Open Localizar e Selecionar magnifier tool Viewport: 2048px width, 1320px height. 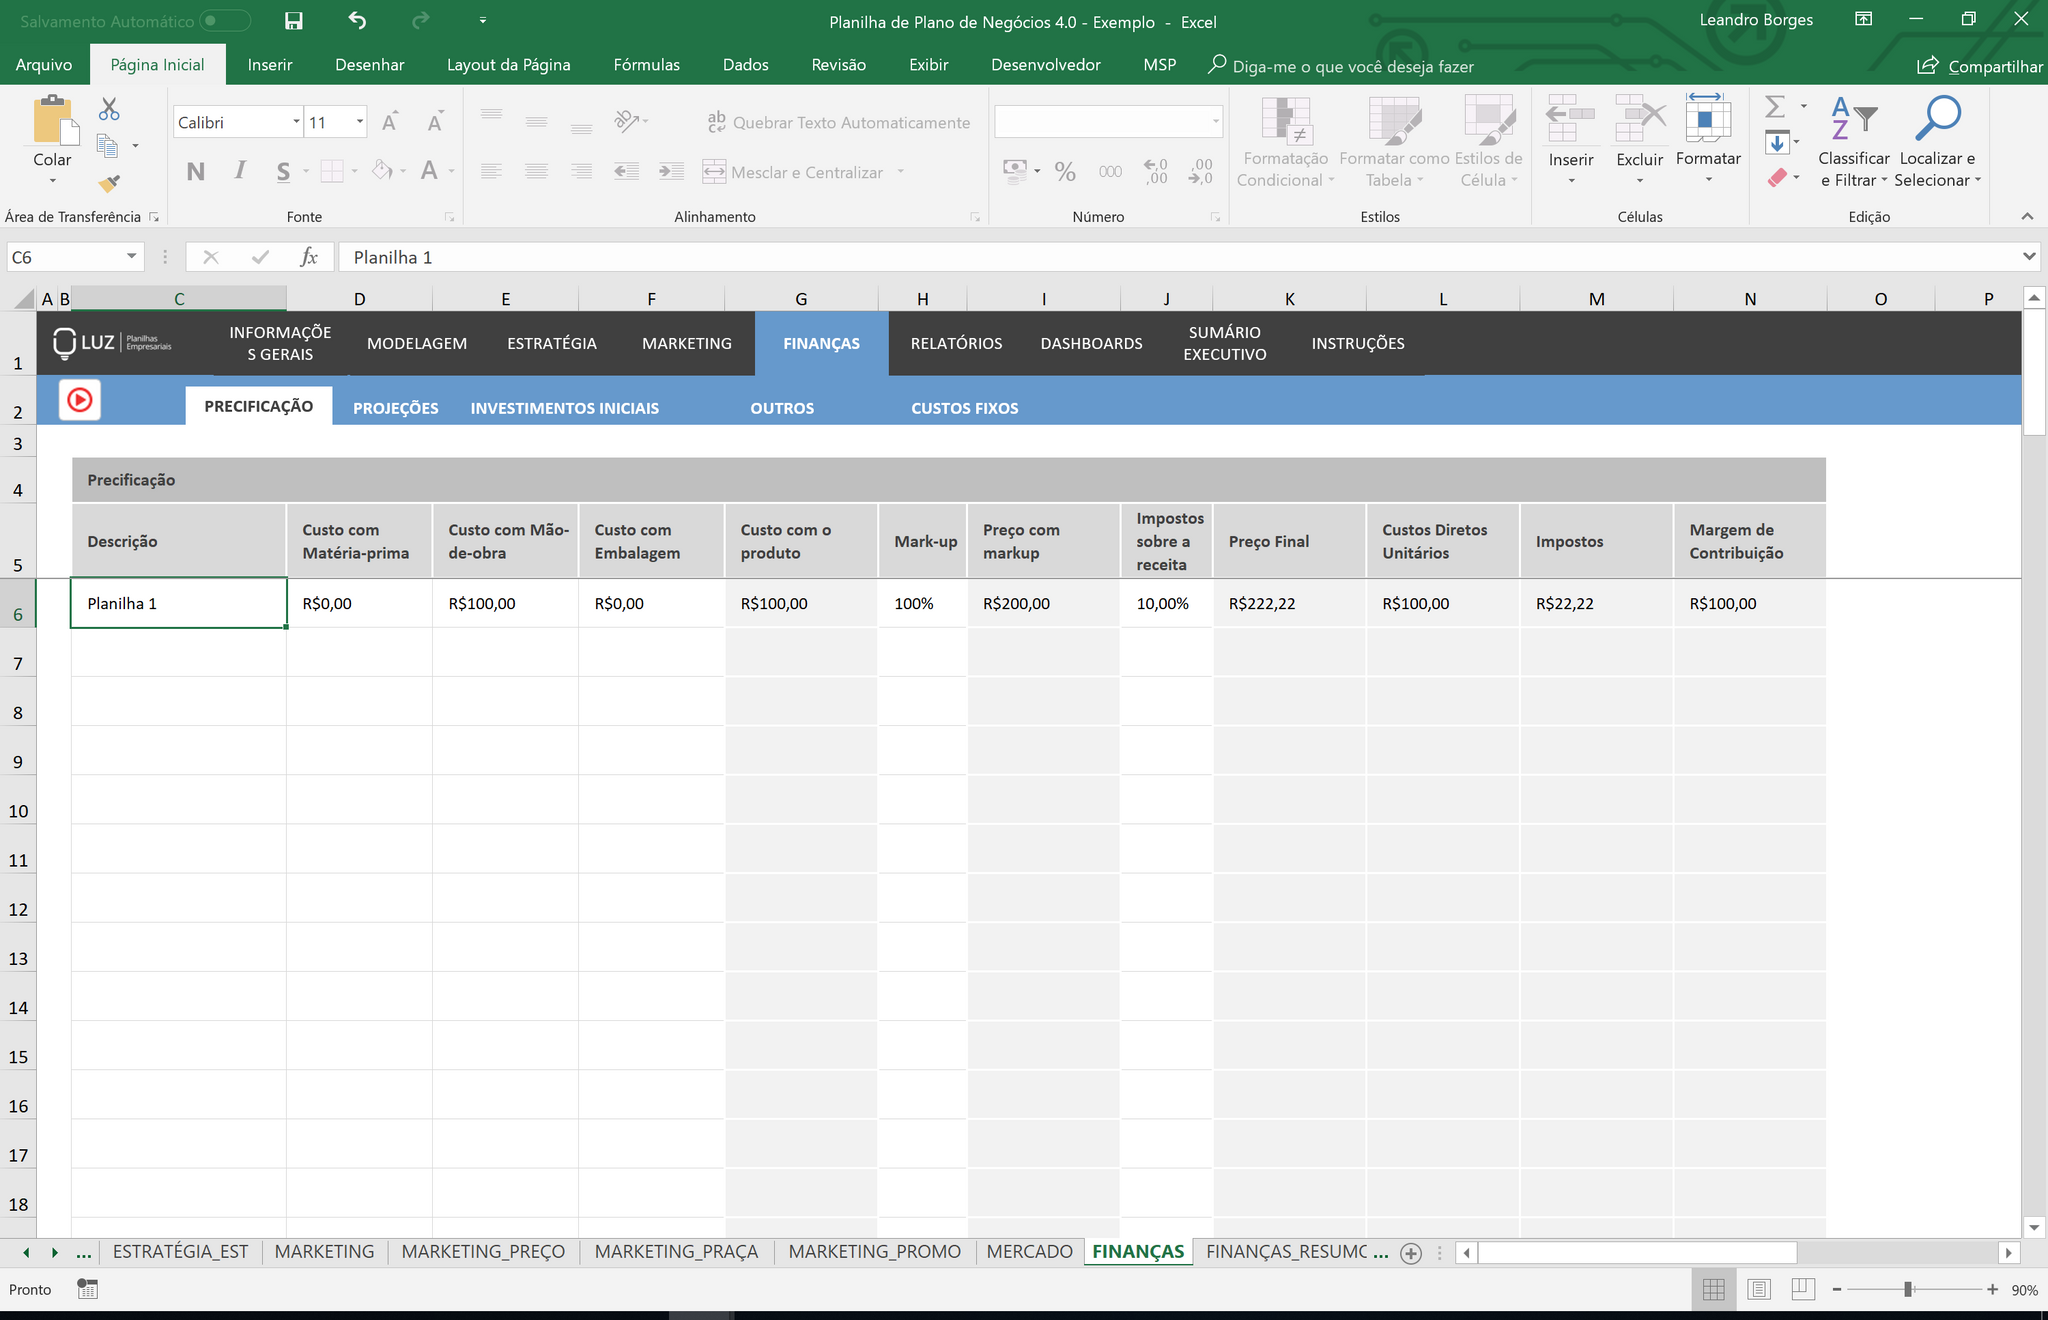click(1937, 119)
